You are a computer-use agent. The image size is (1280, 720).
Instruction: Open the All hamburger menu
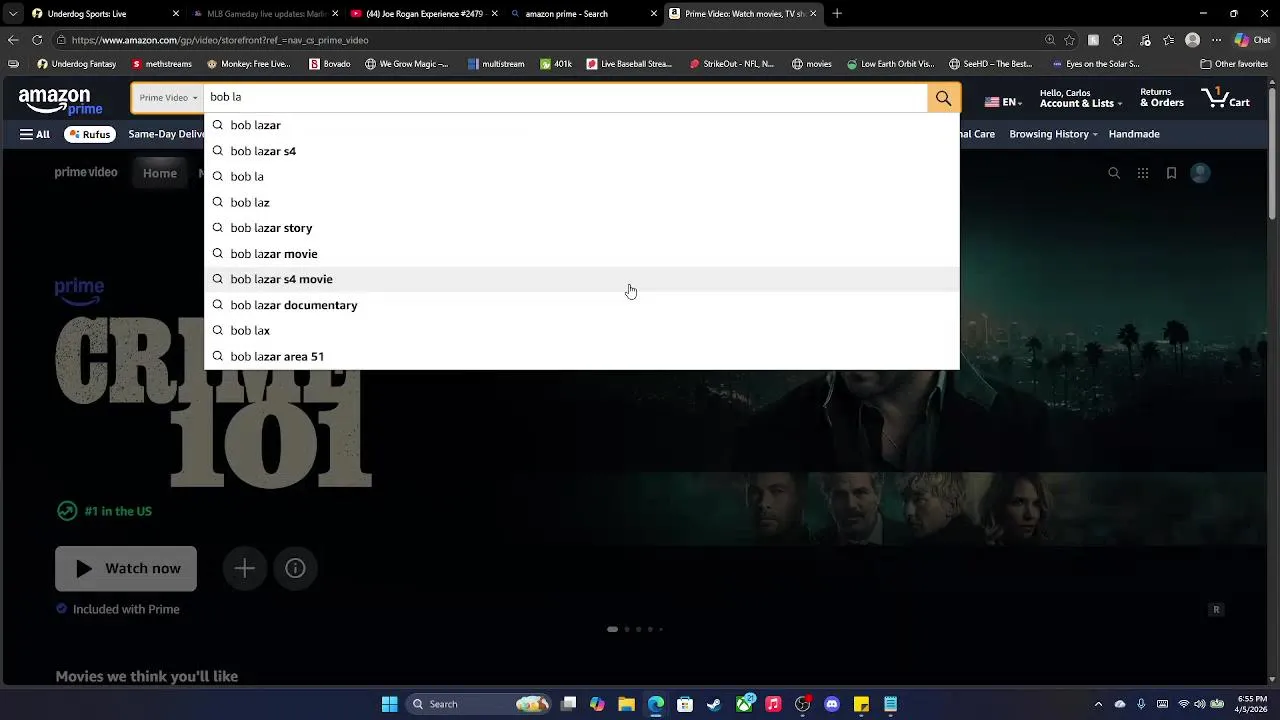tap(35, 134)
